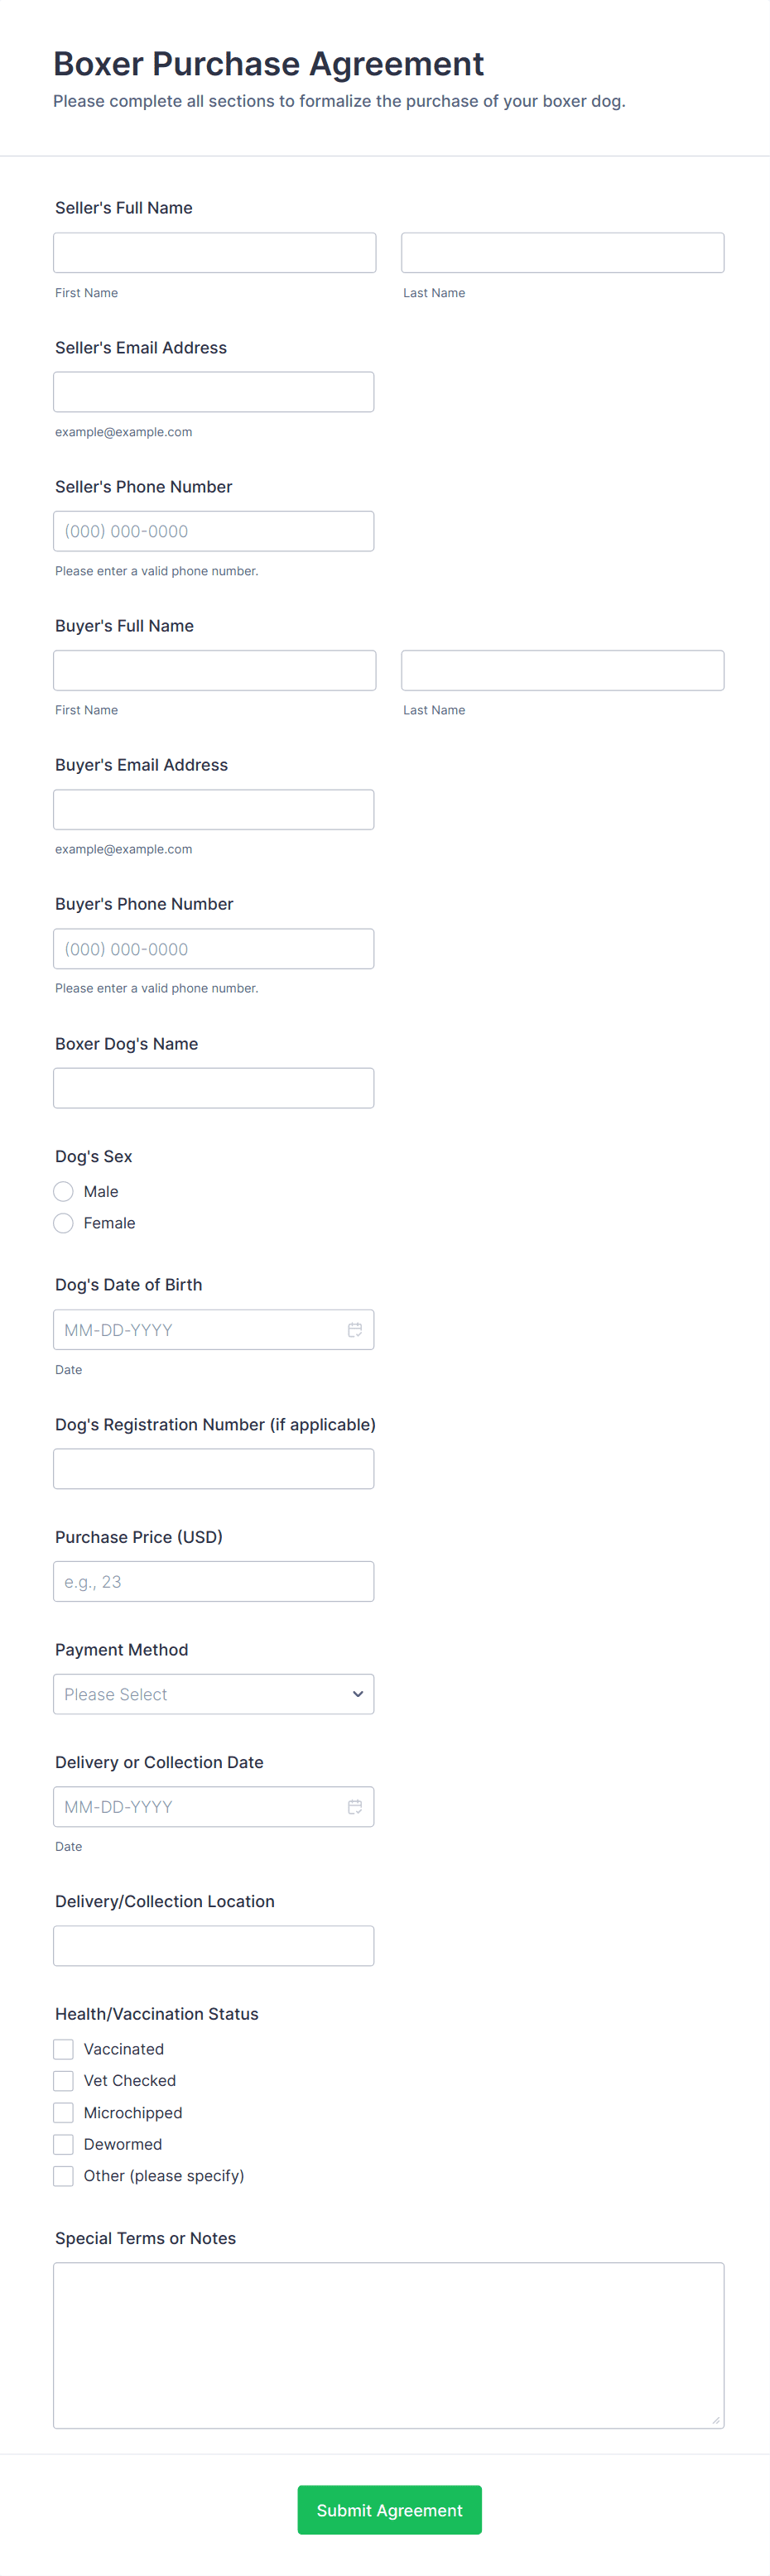
Task: Open calendar icon for Dog's Date of Birth
Action: coord(354,1329)
